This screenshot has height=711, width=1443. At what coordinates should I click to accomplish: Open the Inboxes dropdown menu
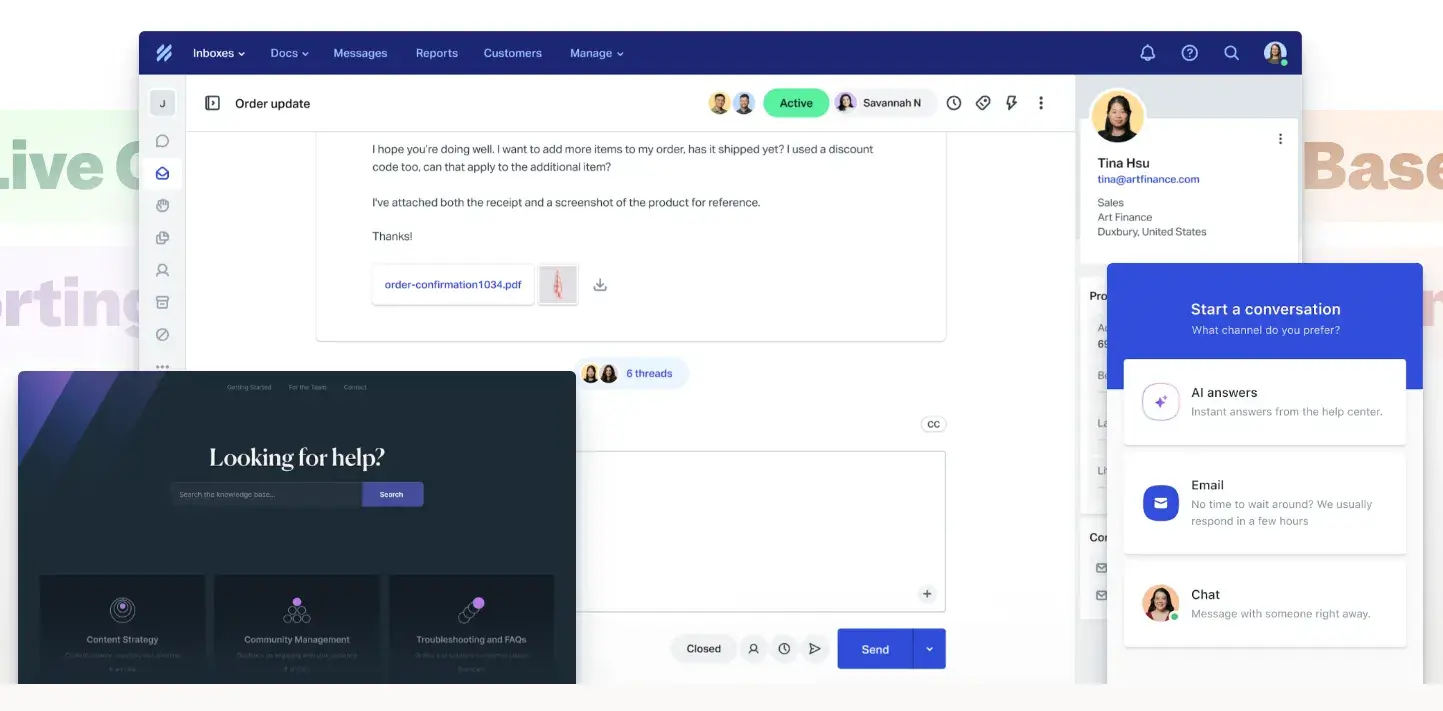click(x=217, y=52)
